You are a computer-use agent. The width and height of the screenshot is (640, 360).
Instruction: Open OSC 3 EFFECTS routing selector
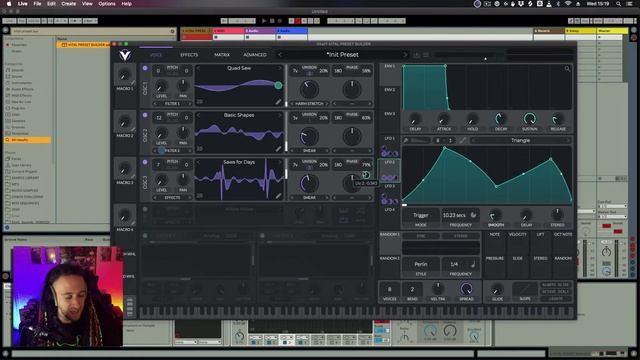coord(172,198)
